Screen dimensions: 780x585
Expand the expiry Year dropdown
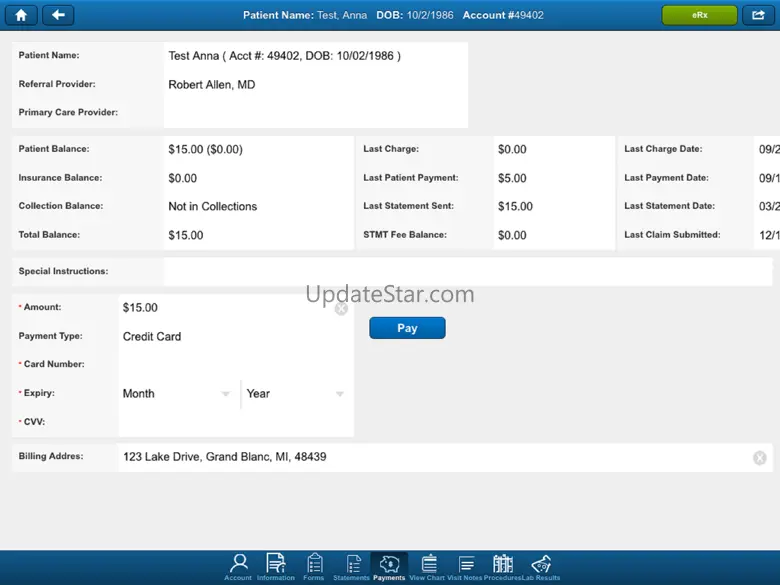295,394
